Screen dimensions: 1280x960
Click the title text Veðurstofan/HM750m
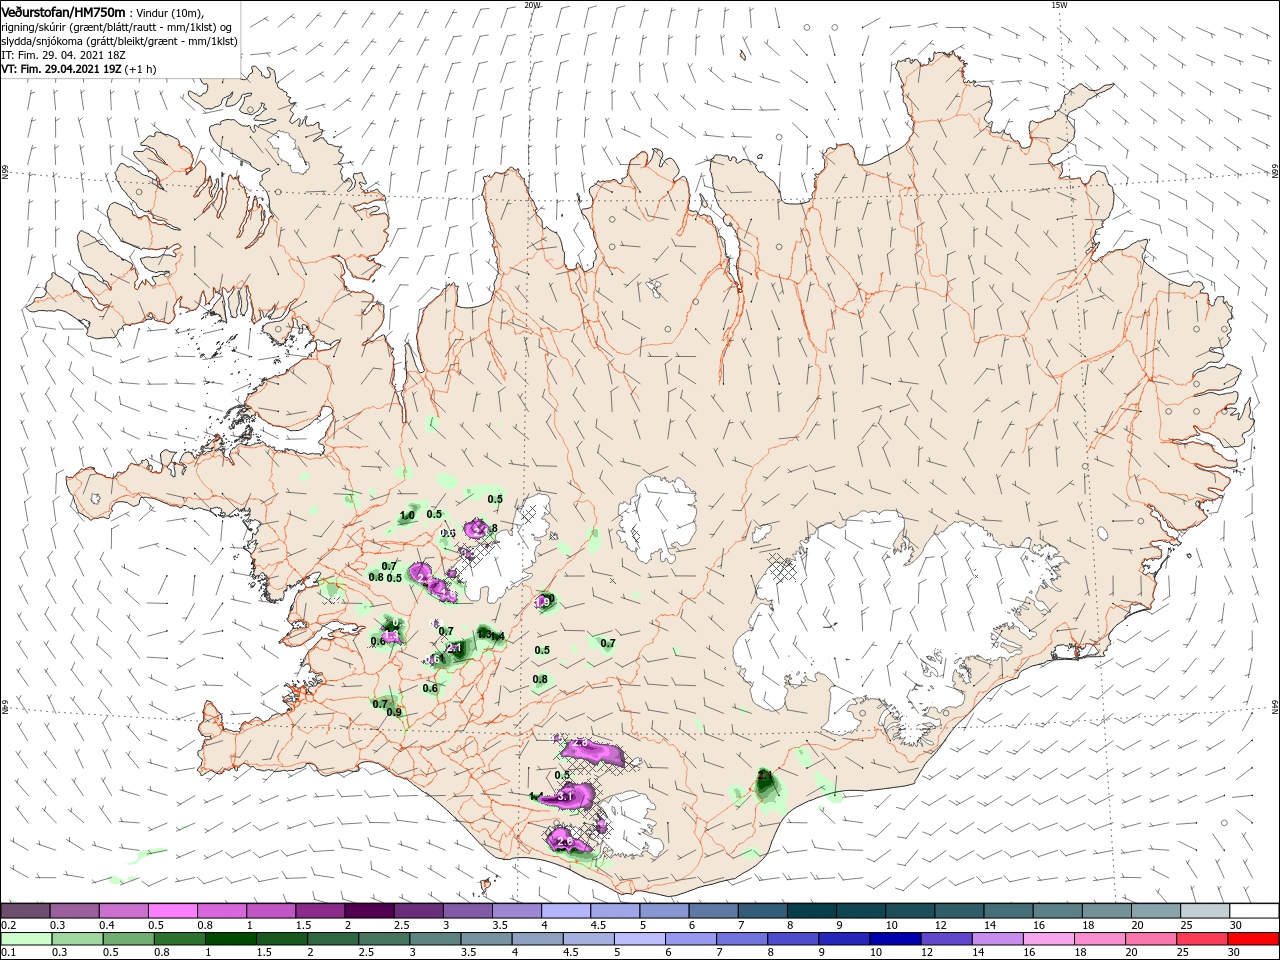(64, 12)
